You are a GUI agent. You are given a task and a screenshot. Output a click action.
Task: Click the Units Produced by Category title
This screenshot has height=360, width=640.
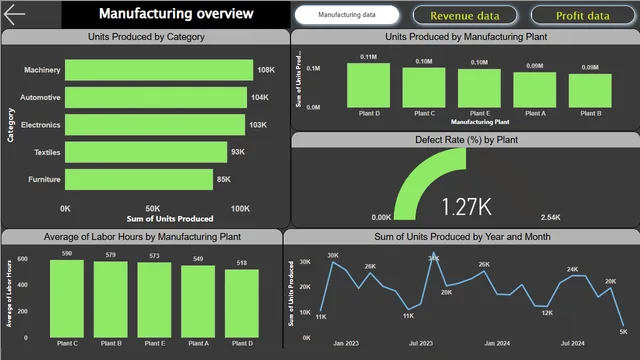pyautogui.click(x=146, y=37)
